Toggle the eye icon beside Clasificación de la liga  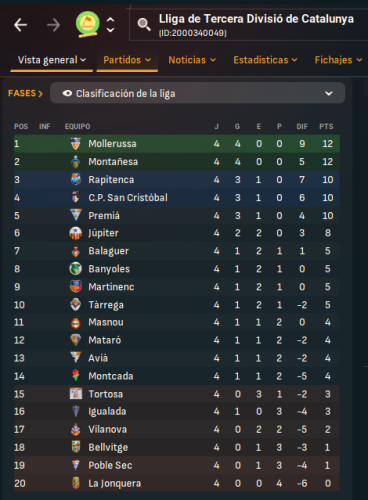[x=67, y=93]
